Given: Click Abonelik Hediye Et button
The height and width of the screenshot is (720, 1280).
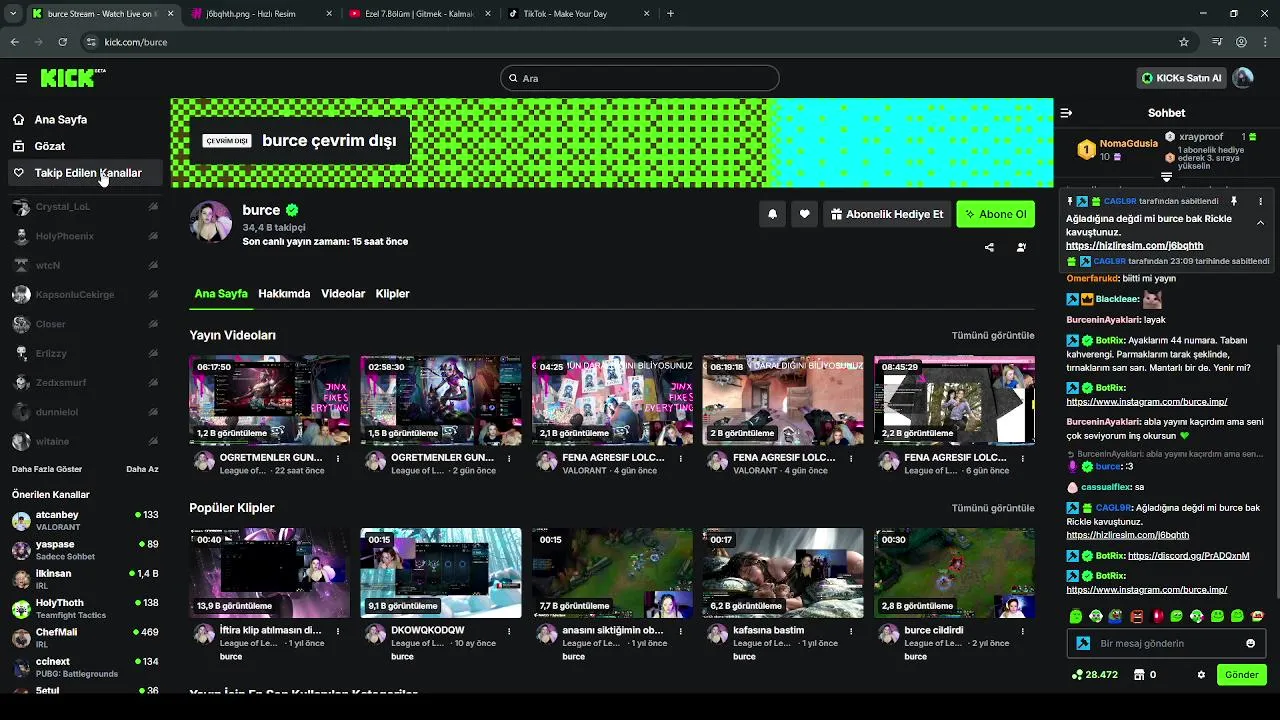Looking at the screenshot, I should (887, 214).
